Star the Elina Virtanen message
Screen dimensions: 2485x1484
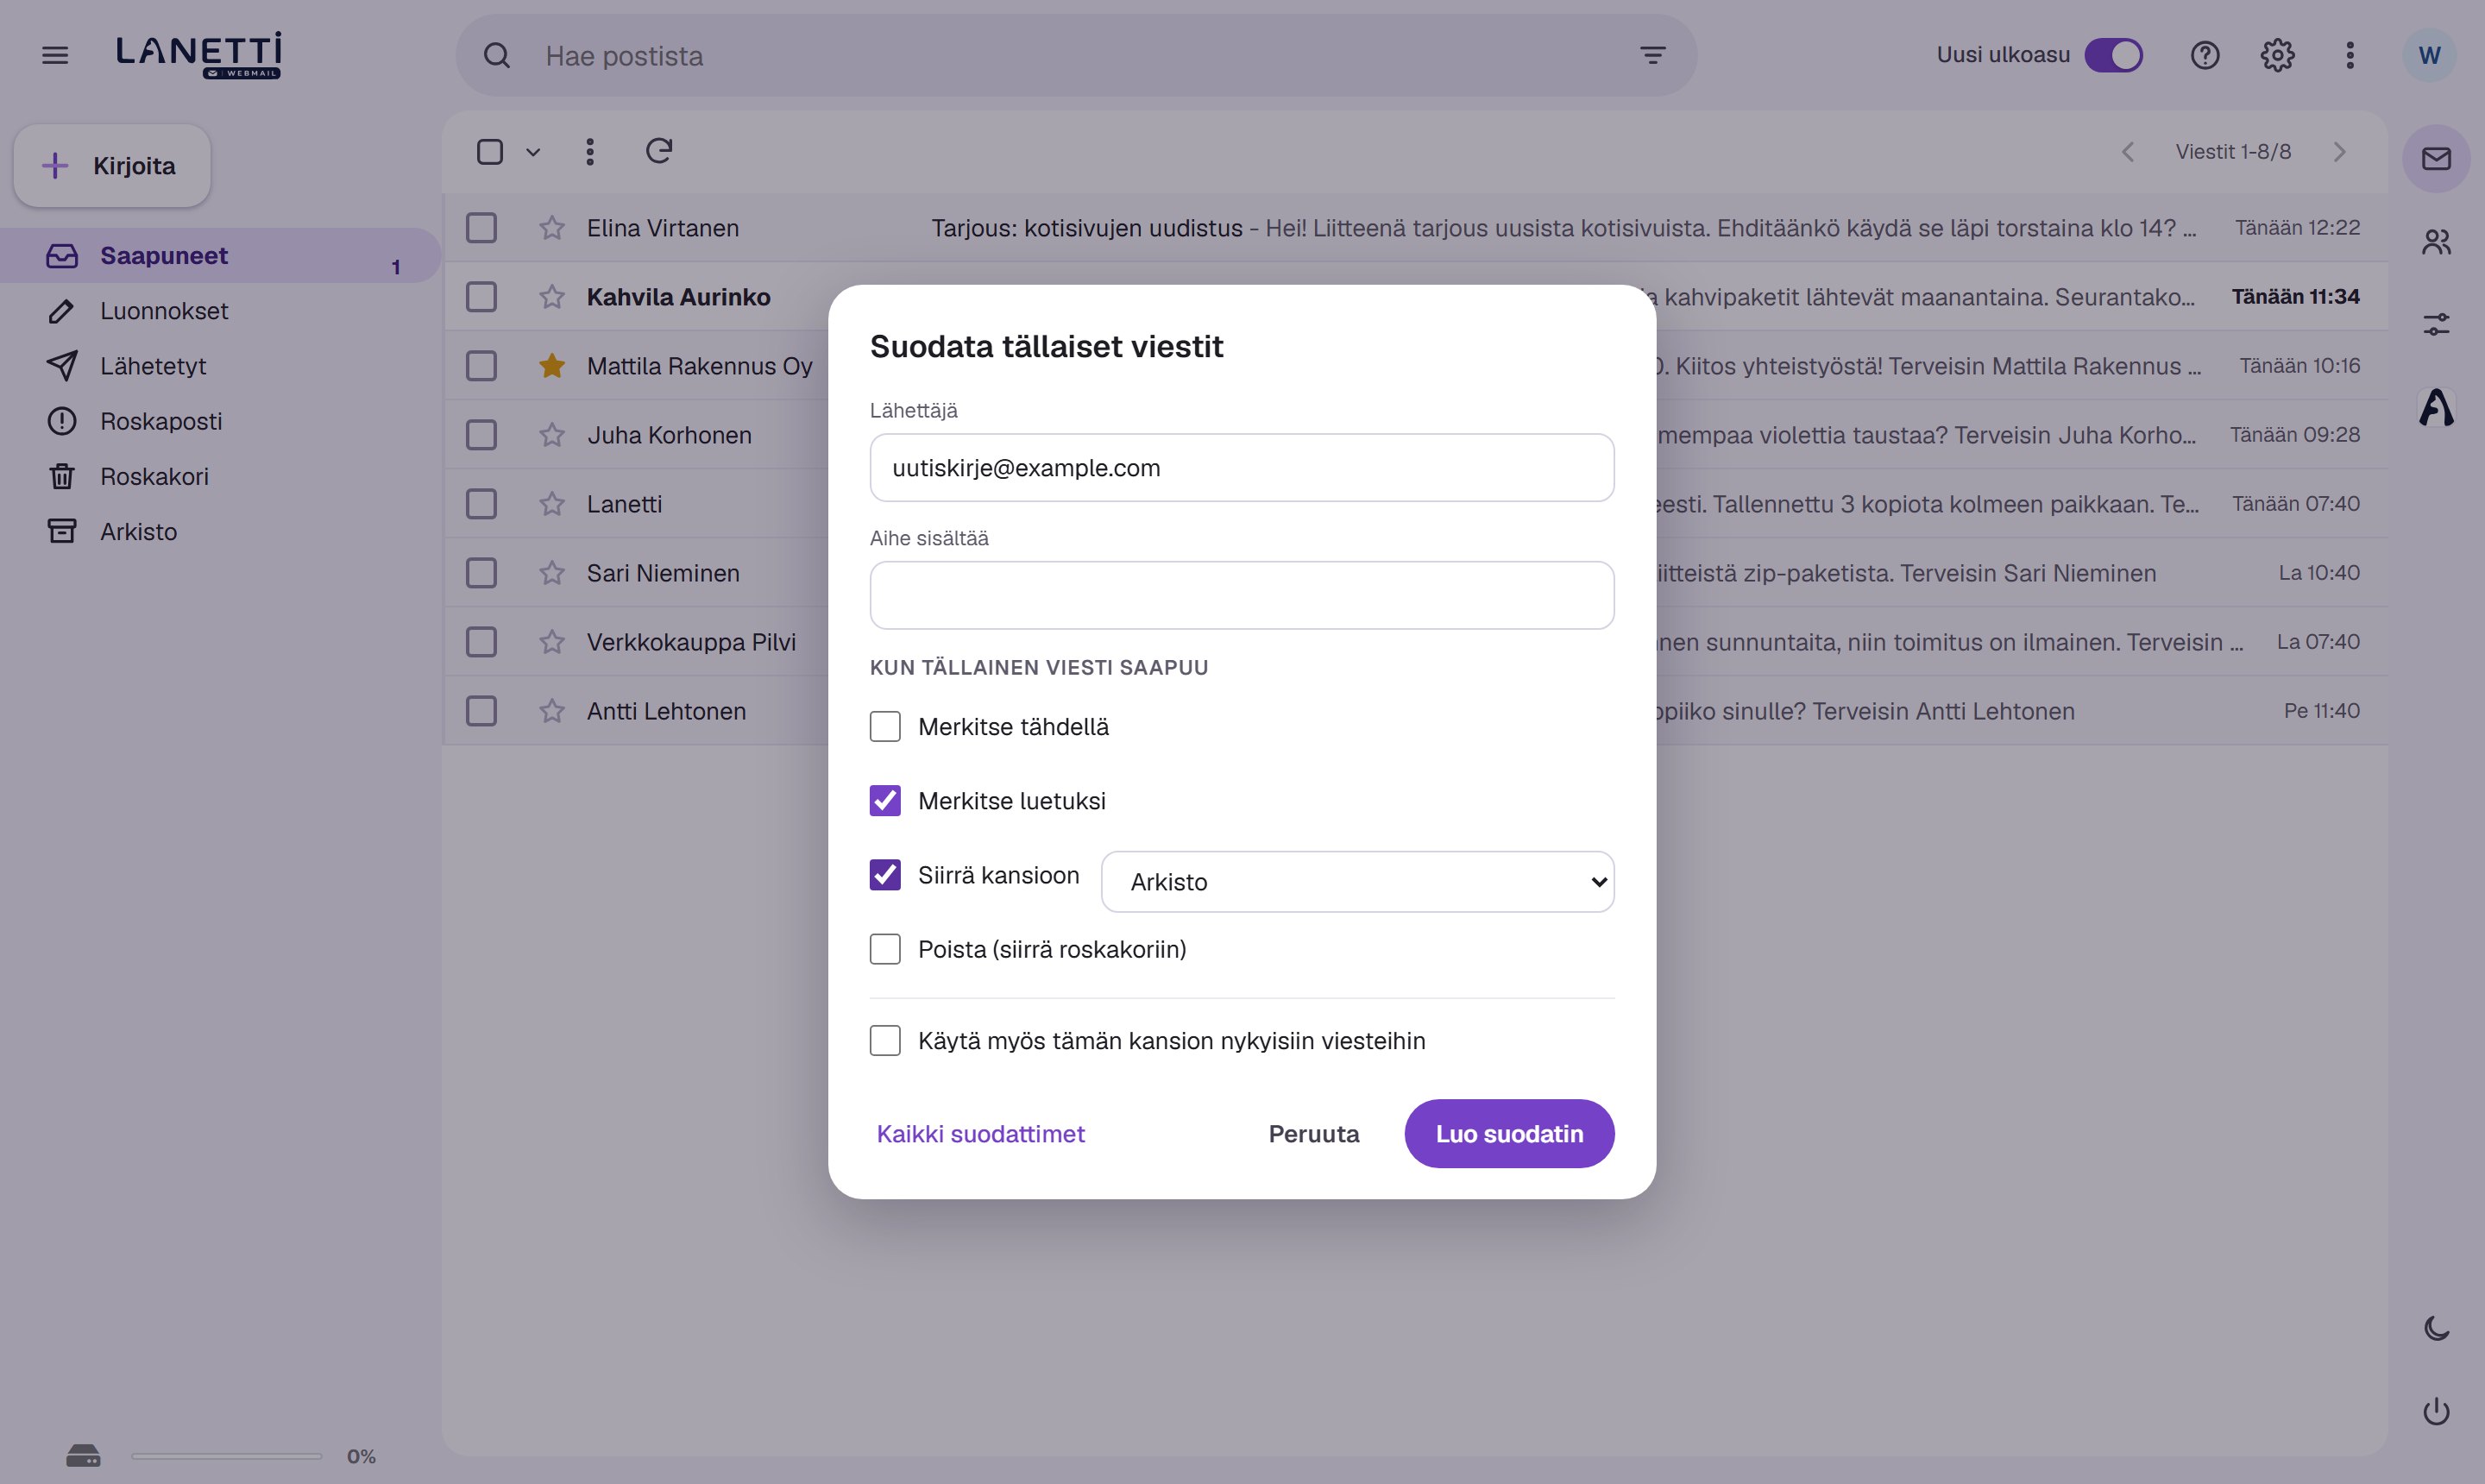pos(552,228)
